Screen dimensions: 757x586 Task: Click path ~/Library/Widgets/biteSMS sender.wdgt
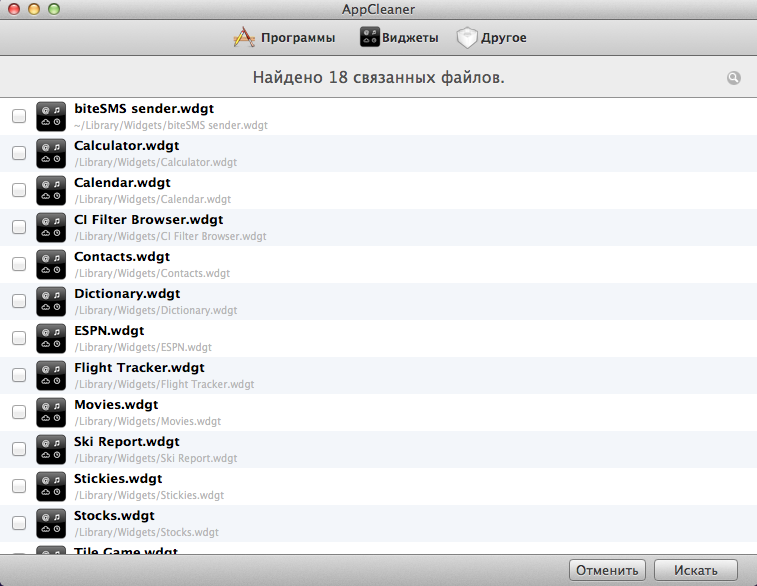[171, 126]
